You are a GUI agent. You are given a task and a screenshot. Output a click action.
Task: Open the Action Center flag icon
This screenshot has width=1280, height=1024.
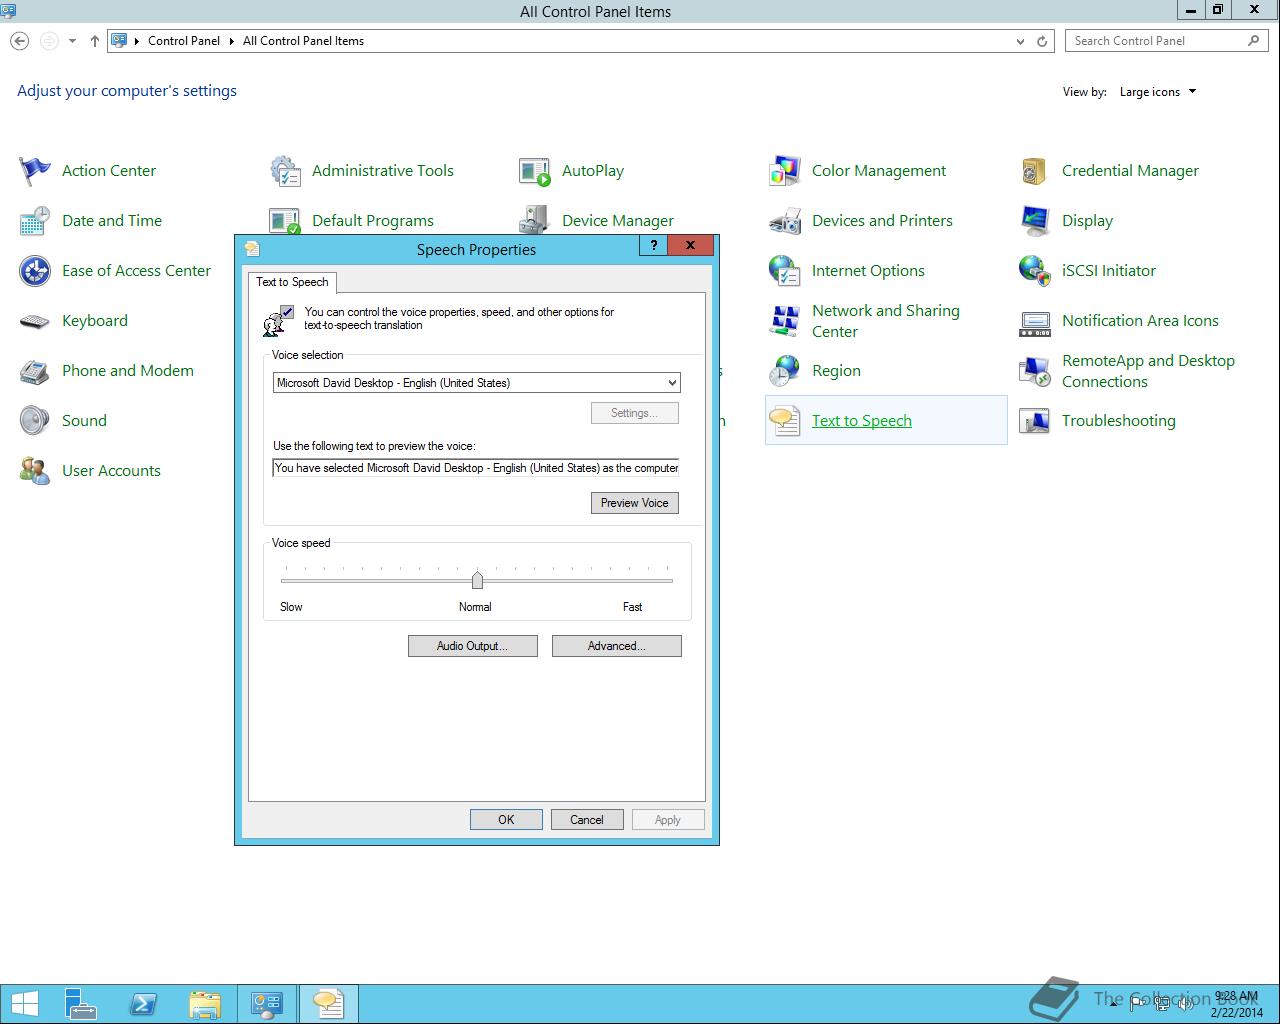coord(35,171)
